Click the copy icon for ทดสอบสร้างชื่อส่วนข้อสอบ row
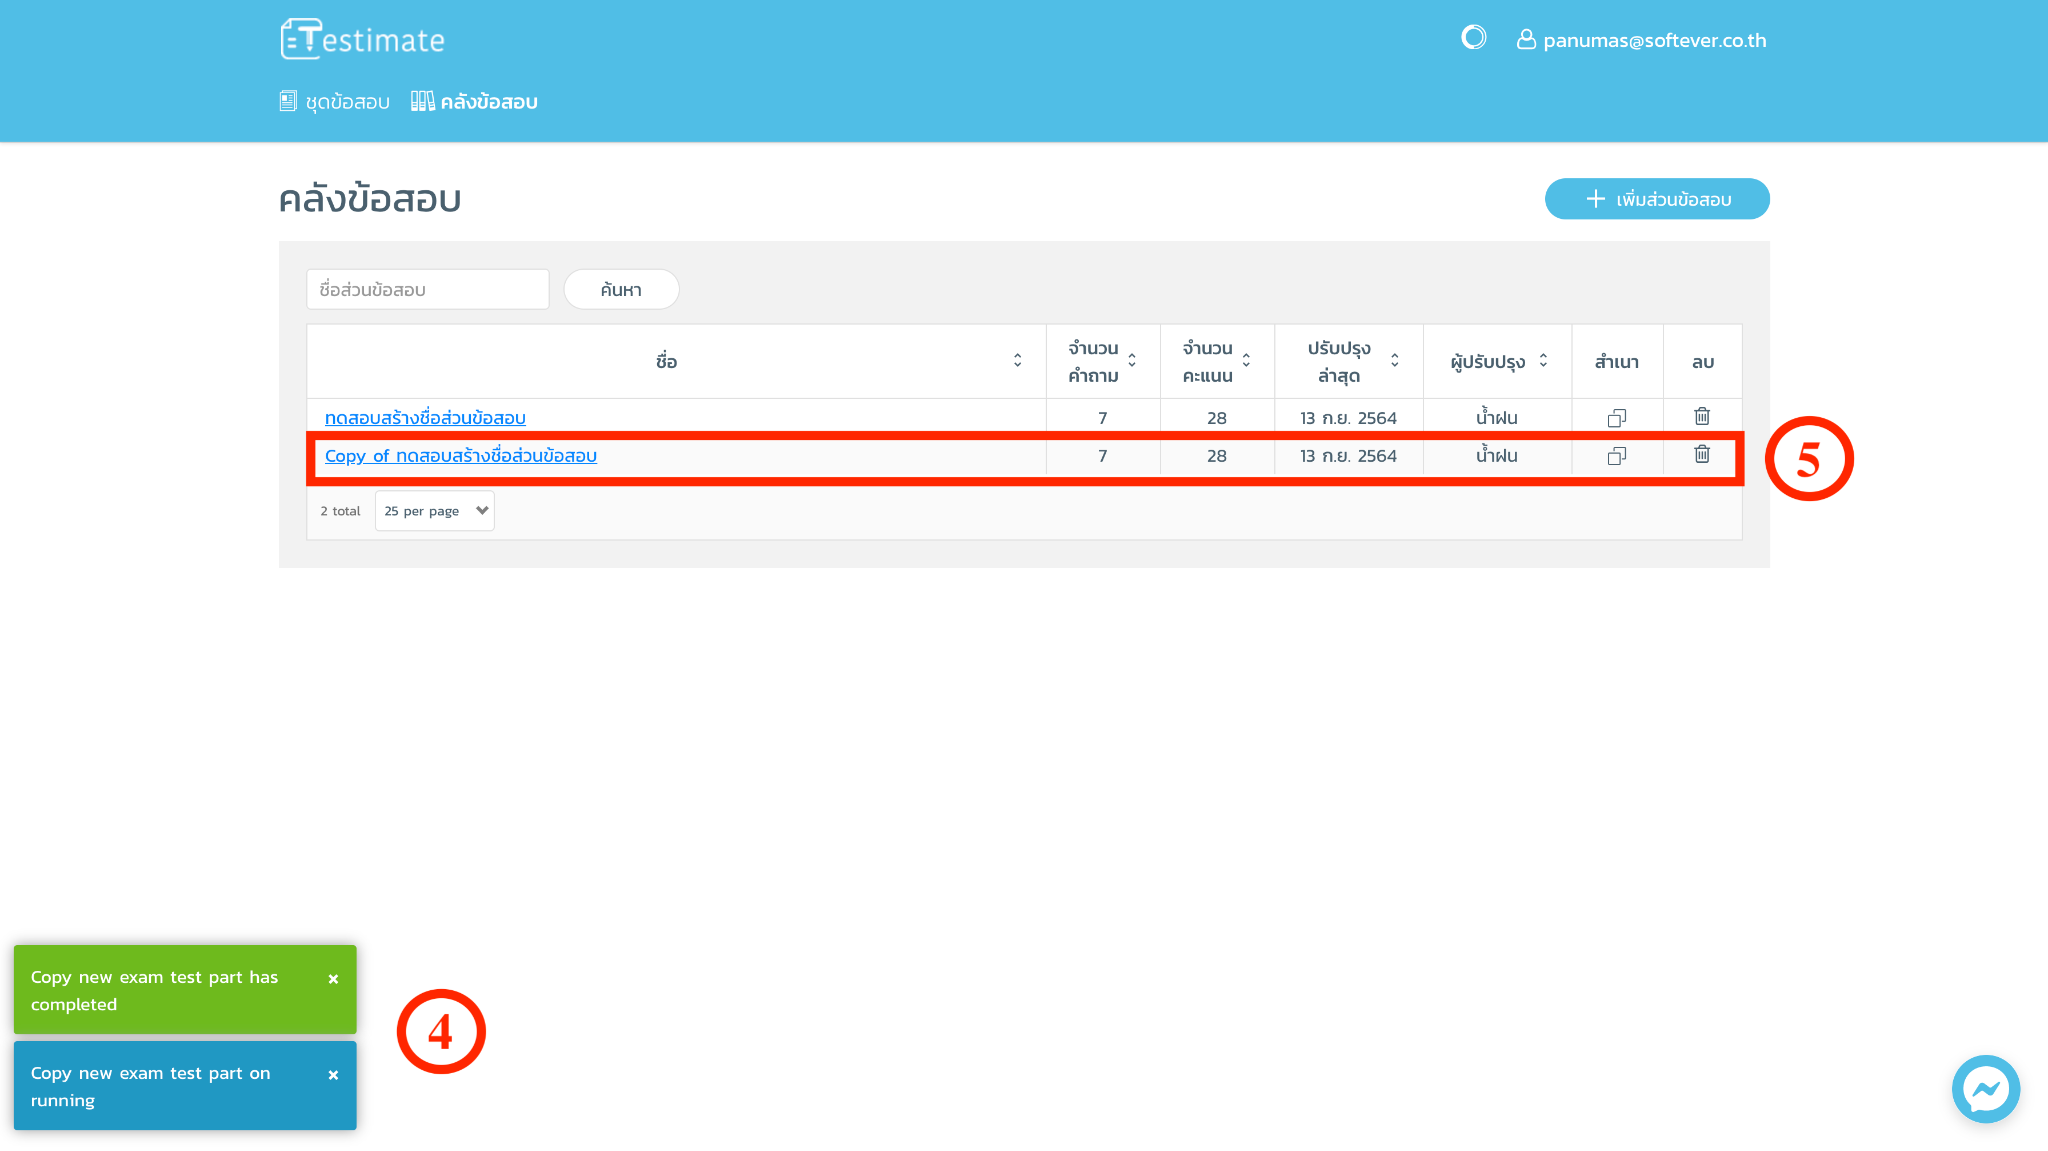This screenshot has width=2048, height=1151. pos(1616,418)
